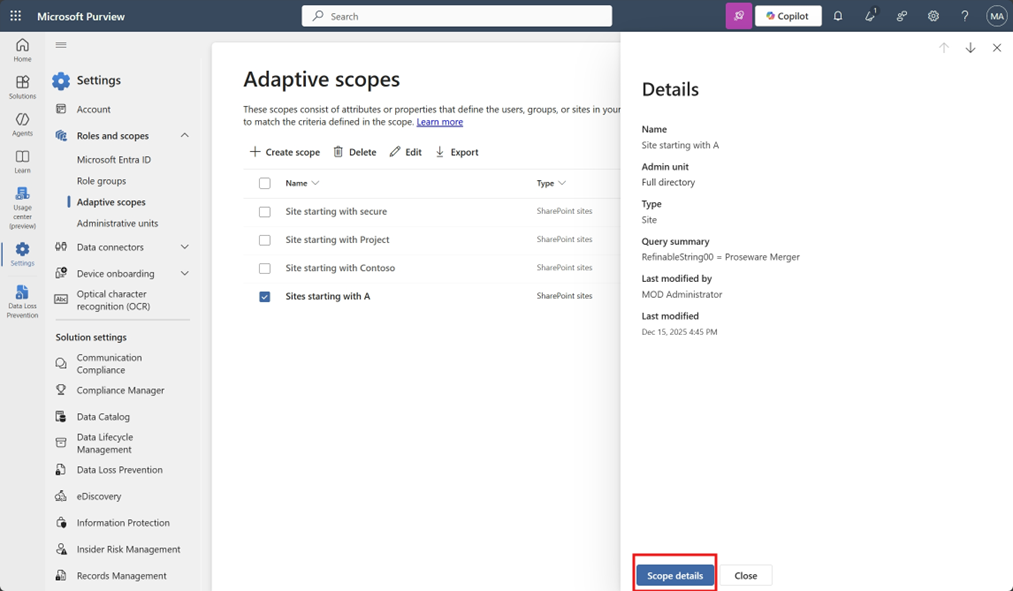The width and height of the screenshot is (1013, 591).
Task: Sort by Name column chevron
Action: 315,183
